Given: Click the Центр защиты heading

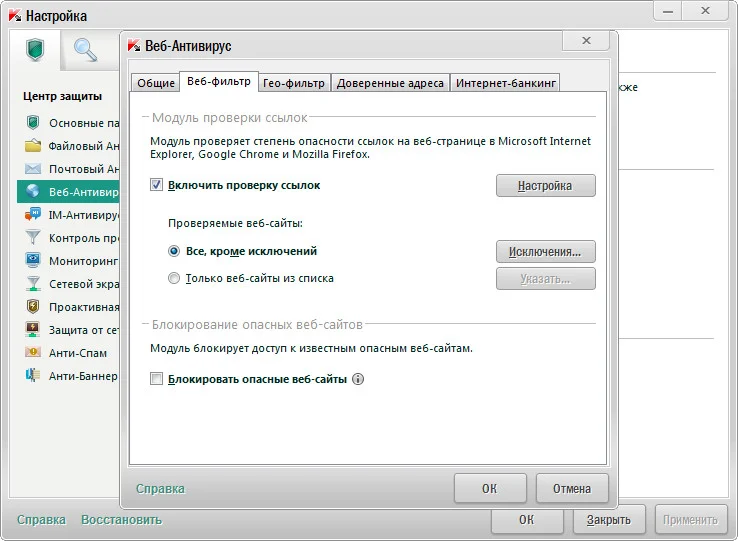Looking at the screenshot, I should tap(63, 96).
